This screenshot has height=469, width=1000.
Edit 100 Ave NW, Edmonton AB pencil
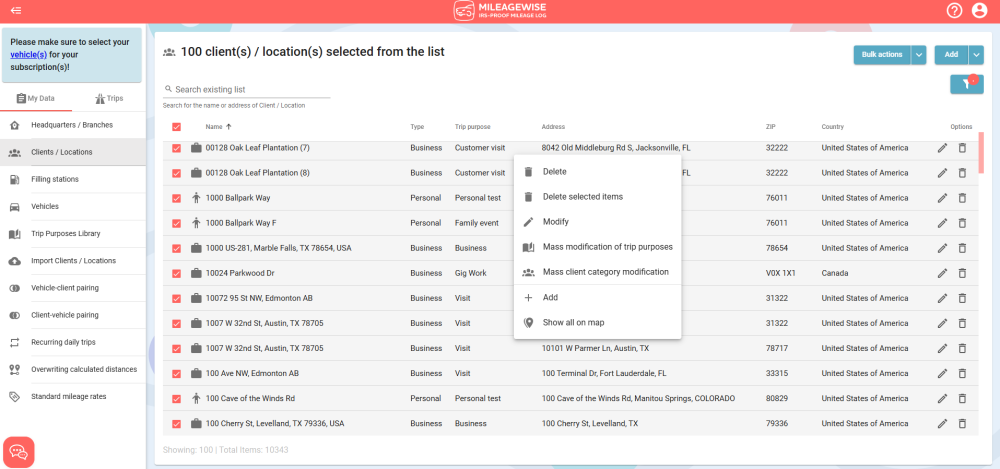[942, 373]
